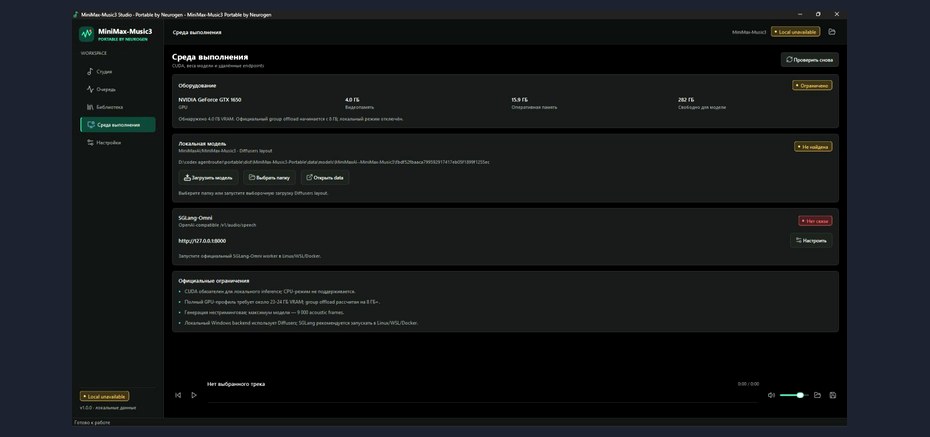Click the Открыть data button
930x437 pixels.
coord(325,177)
